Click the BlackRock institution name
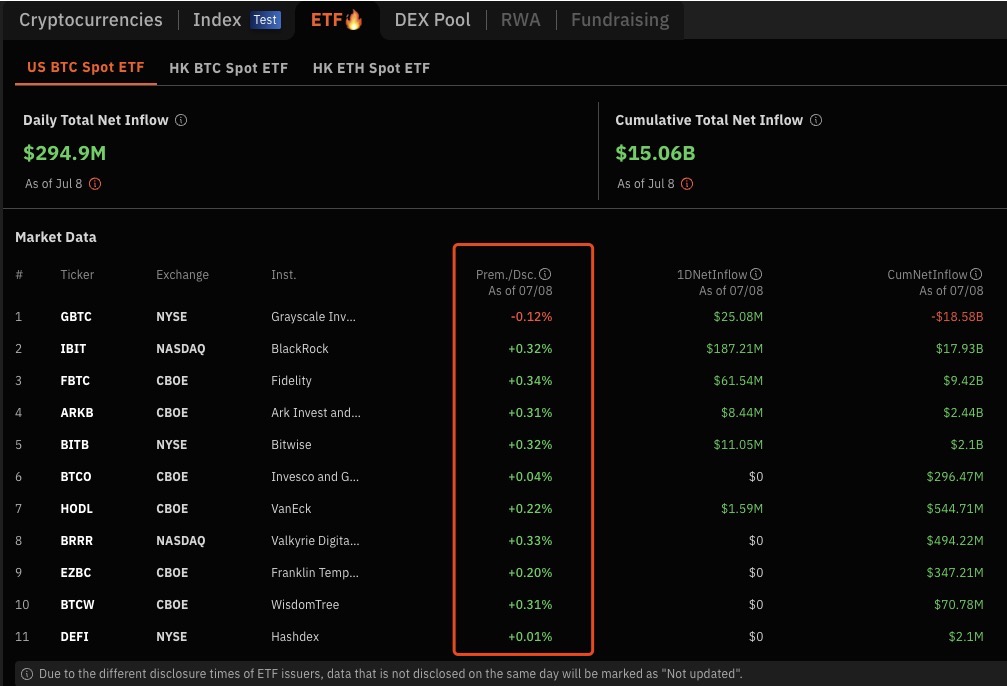Viewport: 1007px width, 686px height. click(x=300, y=349)
